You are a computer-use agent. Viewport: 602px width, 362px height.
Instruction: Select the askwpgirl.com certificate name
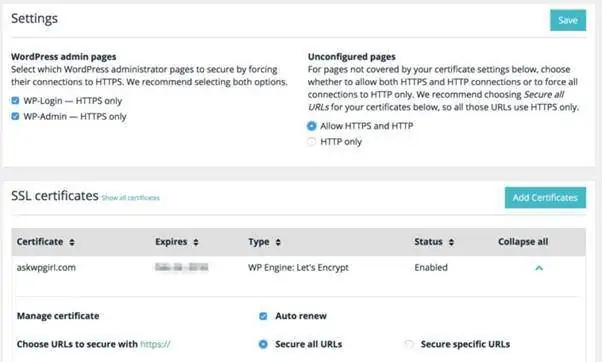(x=46, y=268)
